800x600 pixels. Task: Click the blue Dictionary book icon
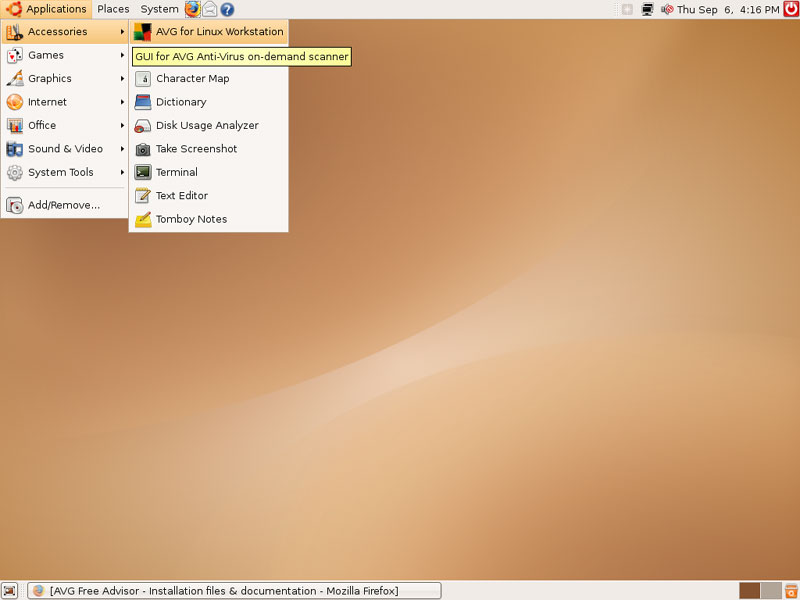(x=143, y=102)
